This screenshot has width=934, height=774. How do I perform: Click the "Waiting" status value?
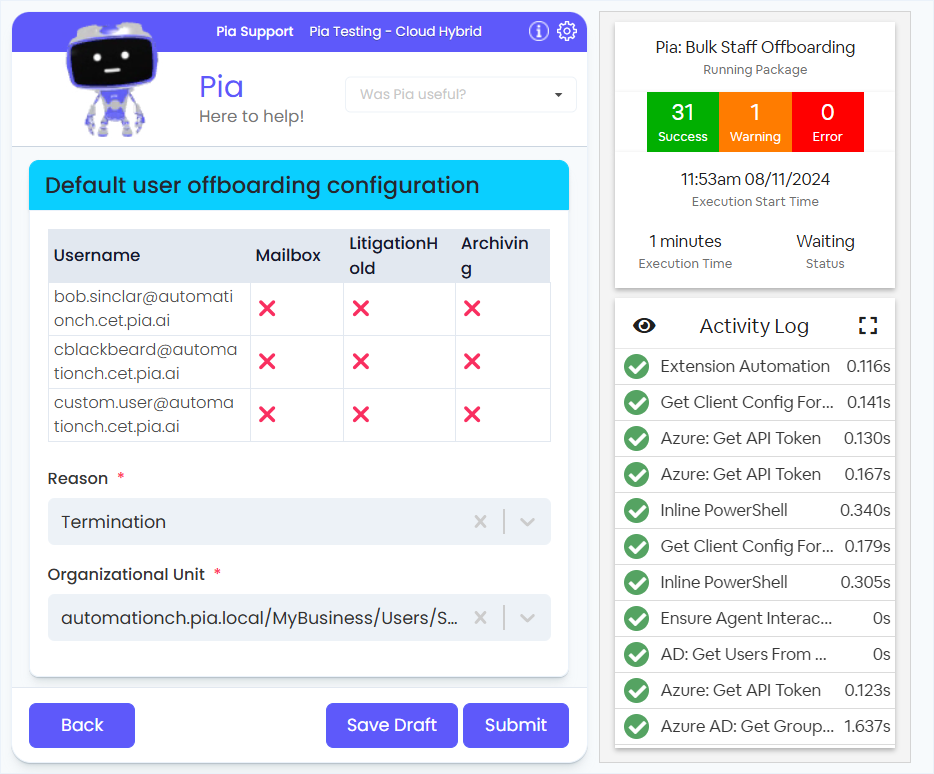[825, 241]
